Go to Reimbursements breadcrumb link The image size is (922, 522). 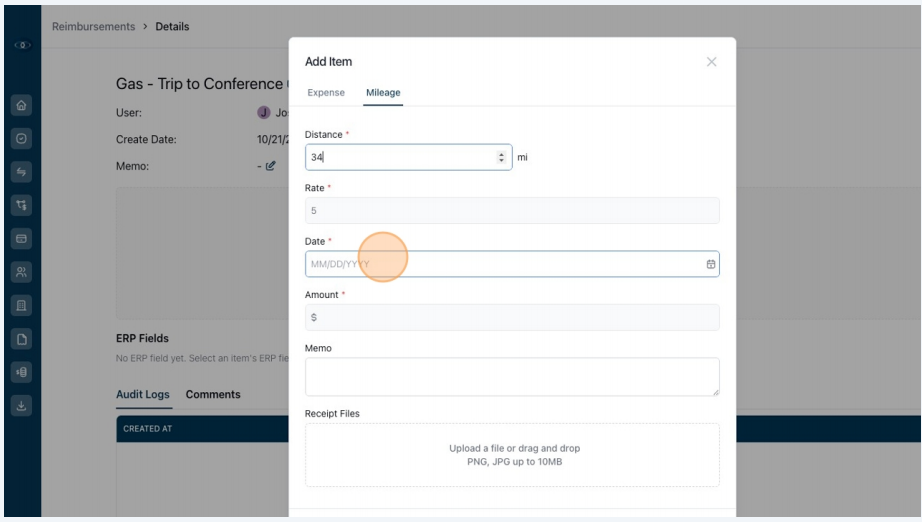[93, 26]
